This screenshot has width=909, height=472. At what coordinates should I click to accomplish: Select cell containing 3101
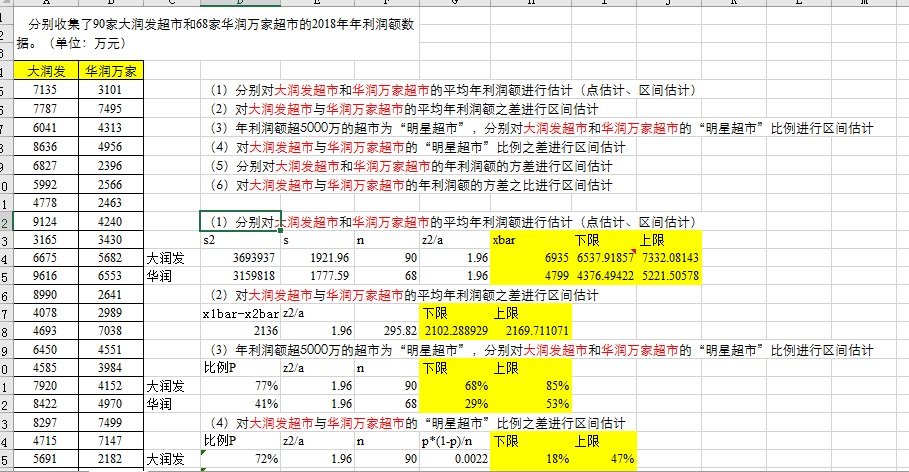(111, 90)
